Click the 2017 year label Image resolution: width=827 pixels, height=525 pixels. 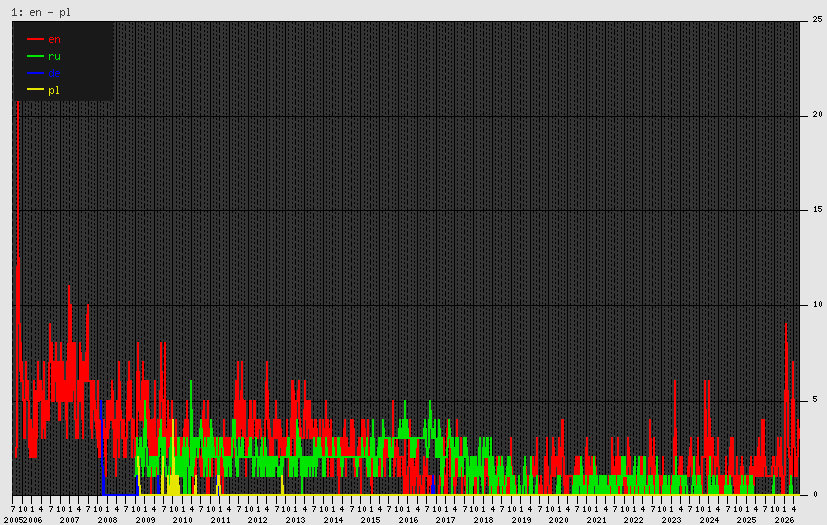tap(446, 520)
